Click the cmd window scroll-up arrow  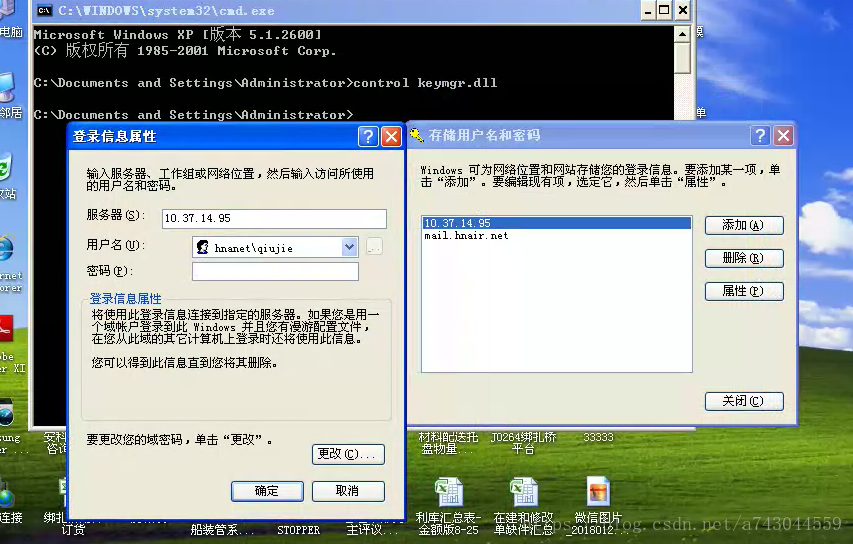[x=682, y=34]
